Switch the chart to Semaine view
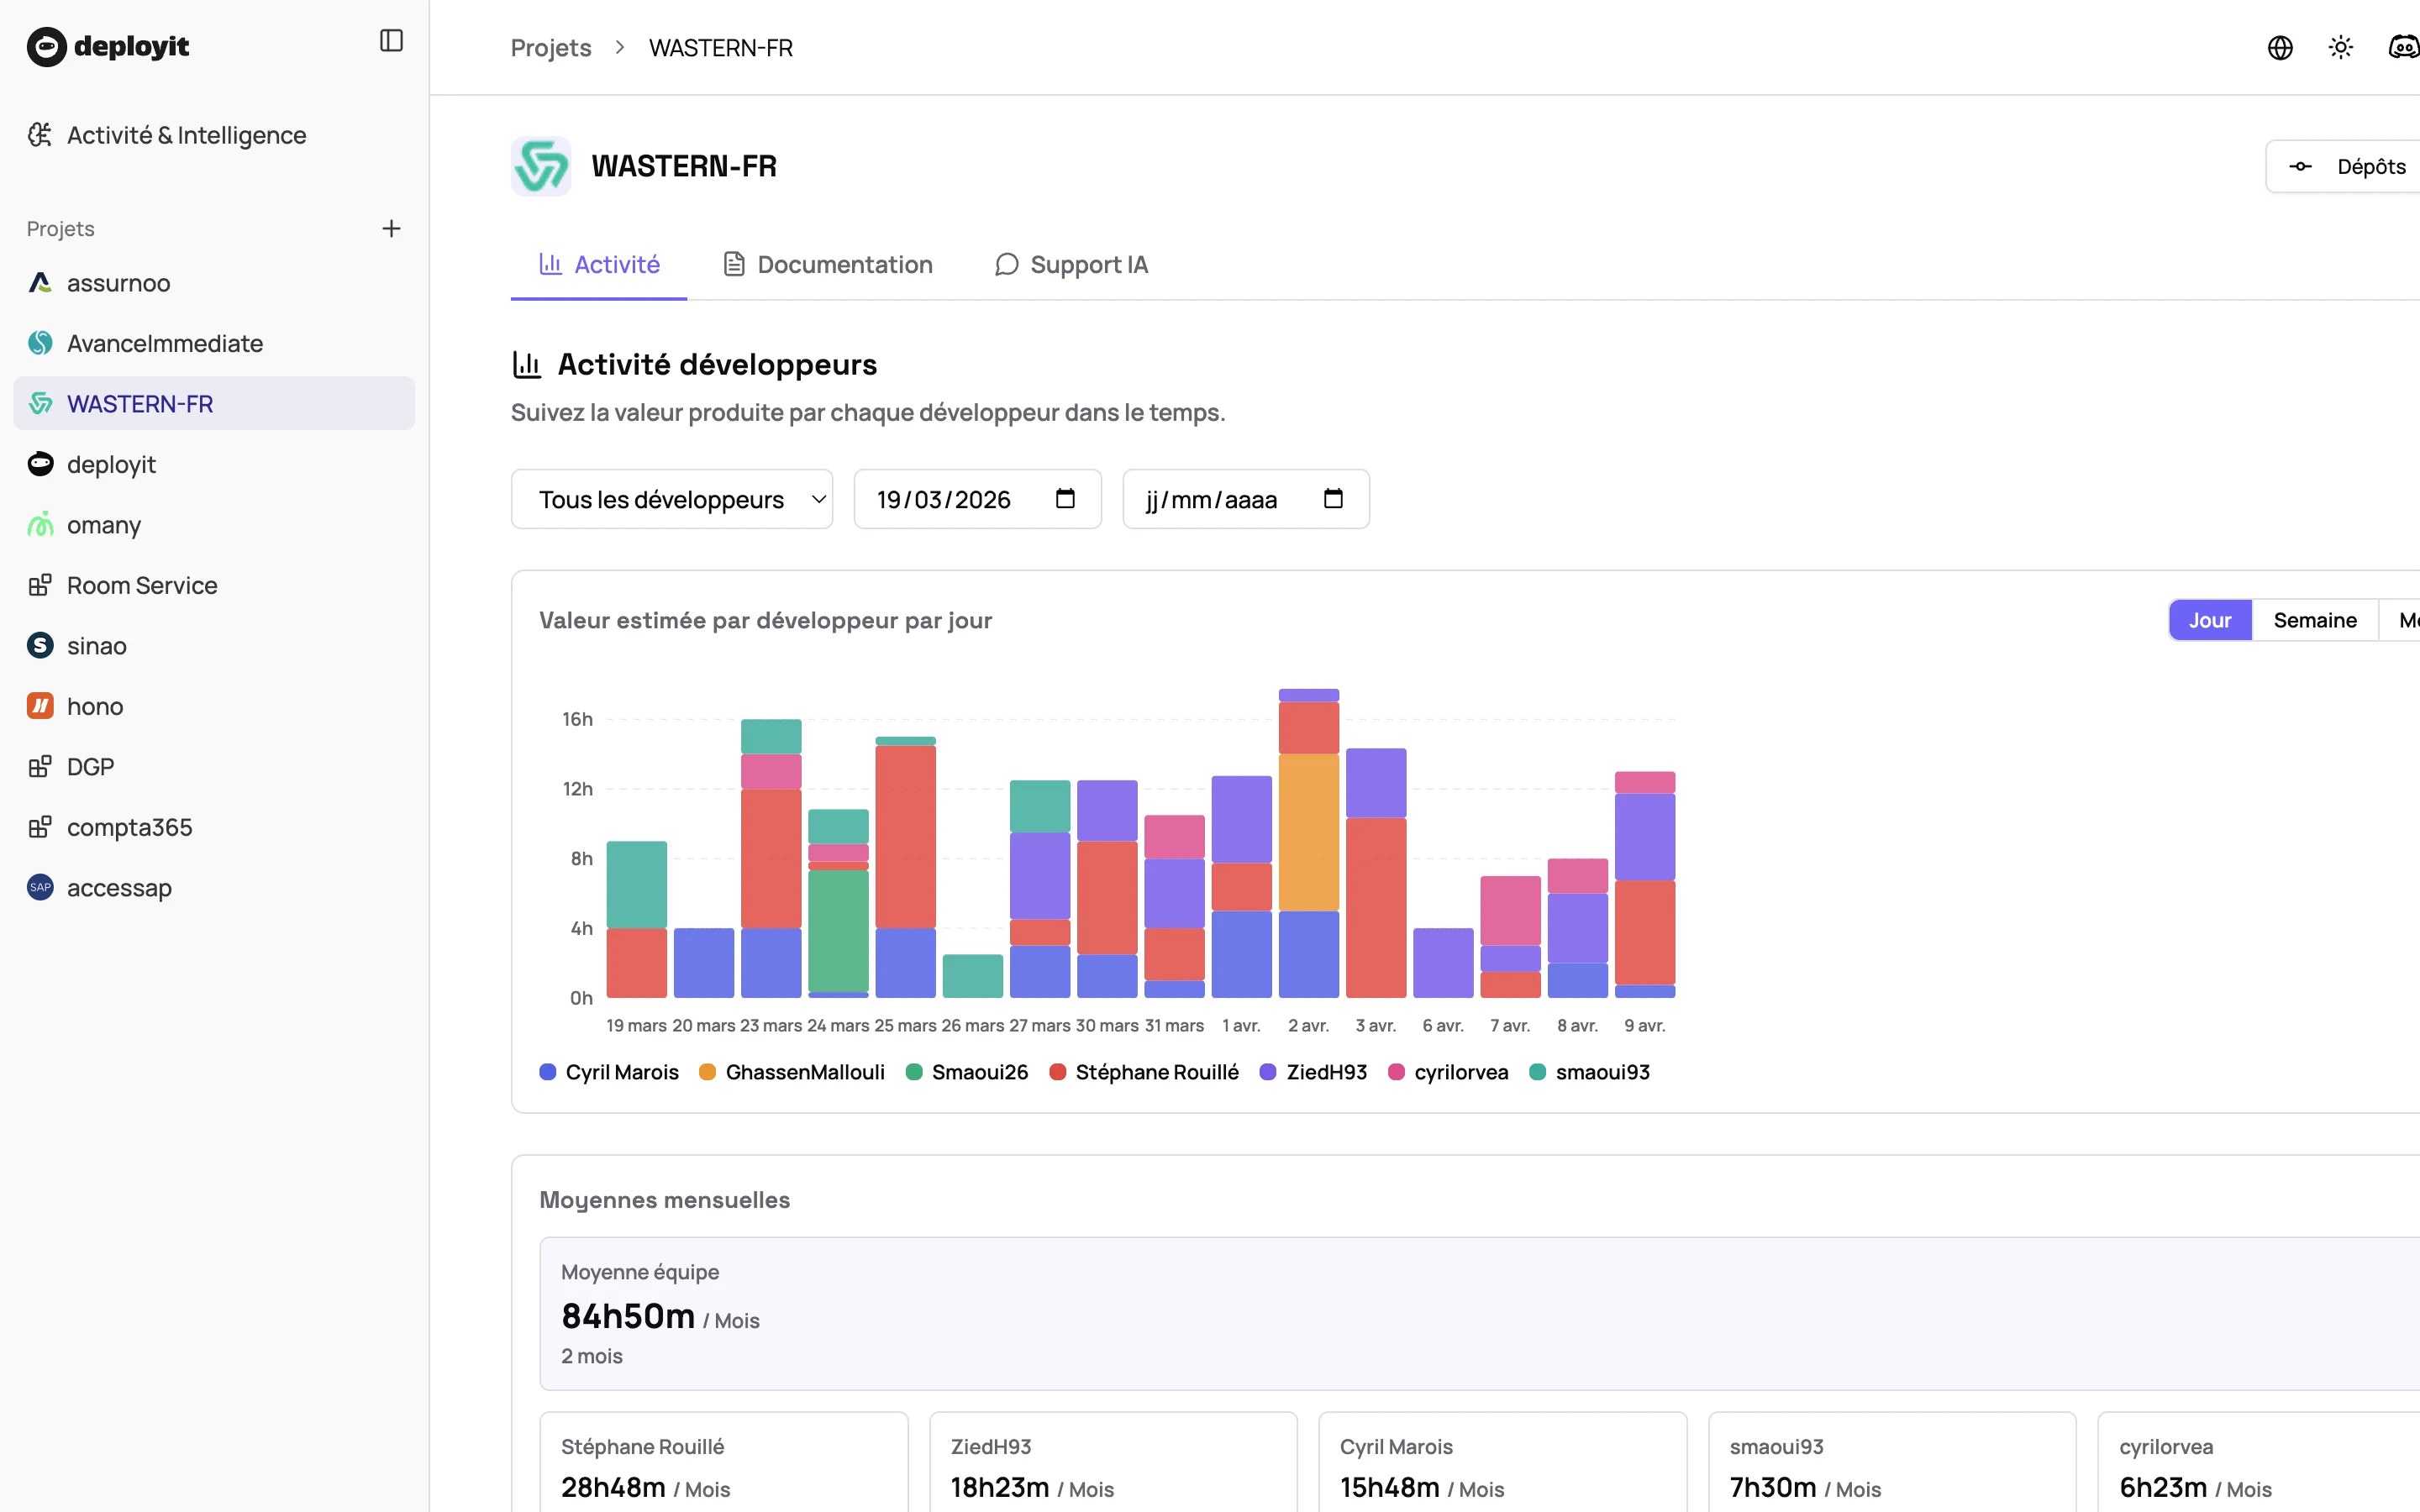Image resolution: width=2420 pixels, height=1512 pixels. coord(2314,620)
